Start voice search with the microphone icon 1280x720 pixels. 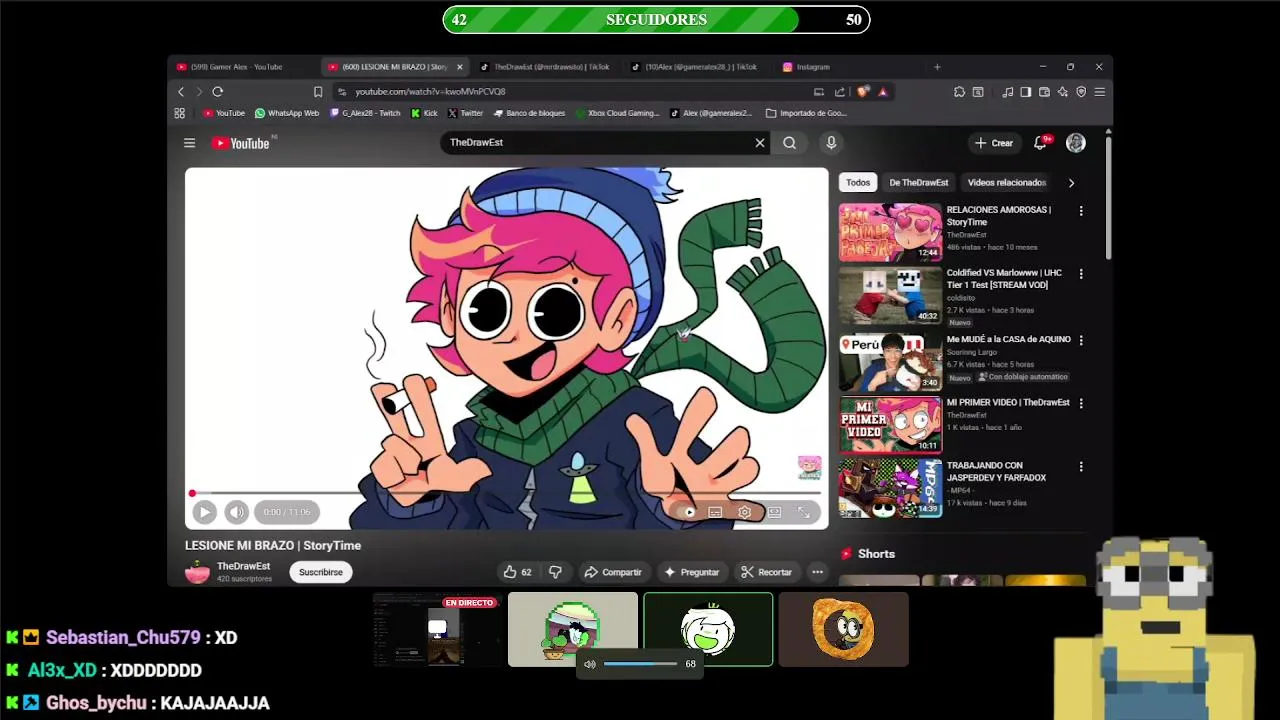click(x=831, y=143)
